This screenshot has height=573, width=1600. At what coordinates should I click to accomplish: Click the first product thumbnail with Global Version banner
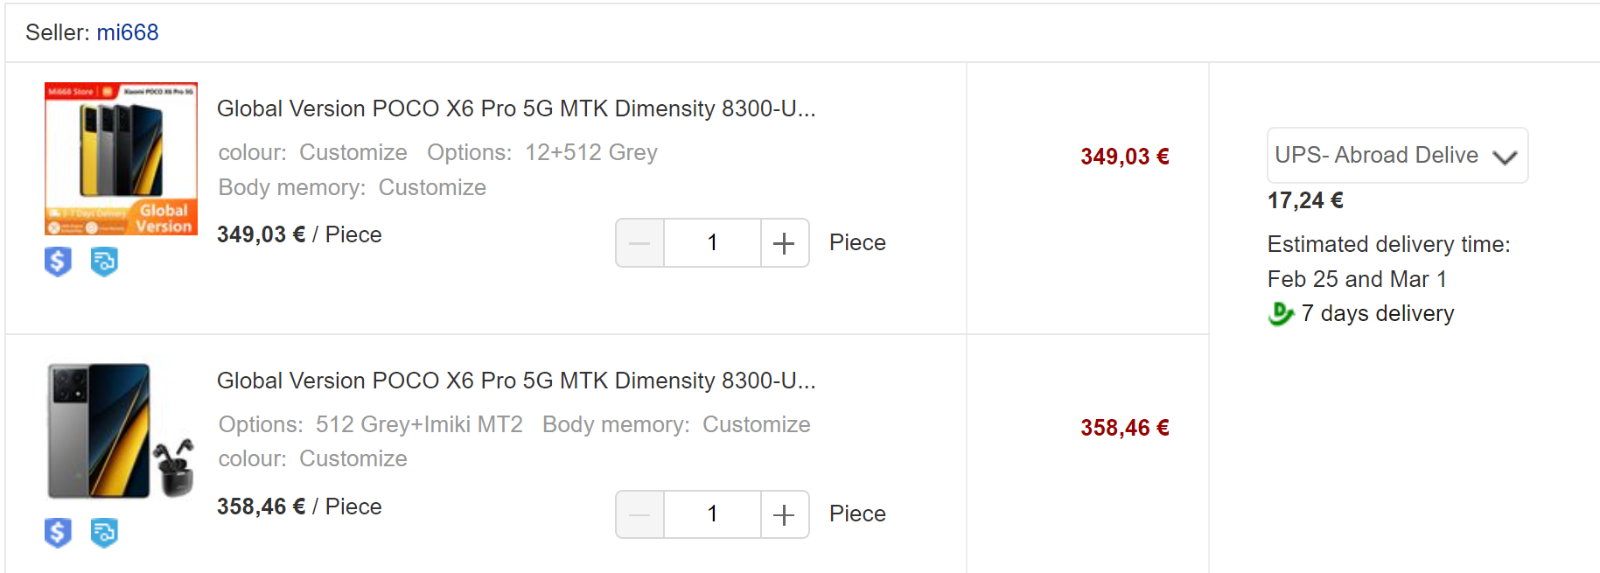point(121,159)
